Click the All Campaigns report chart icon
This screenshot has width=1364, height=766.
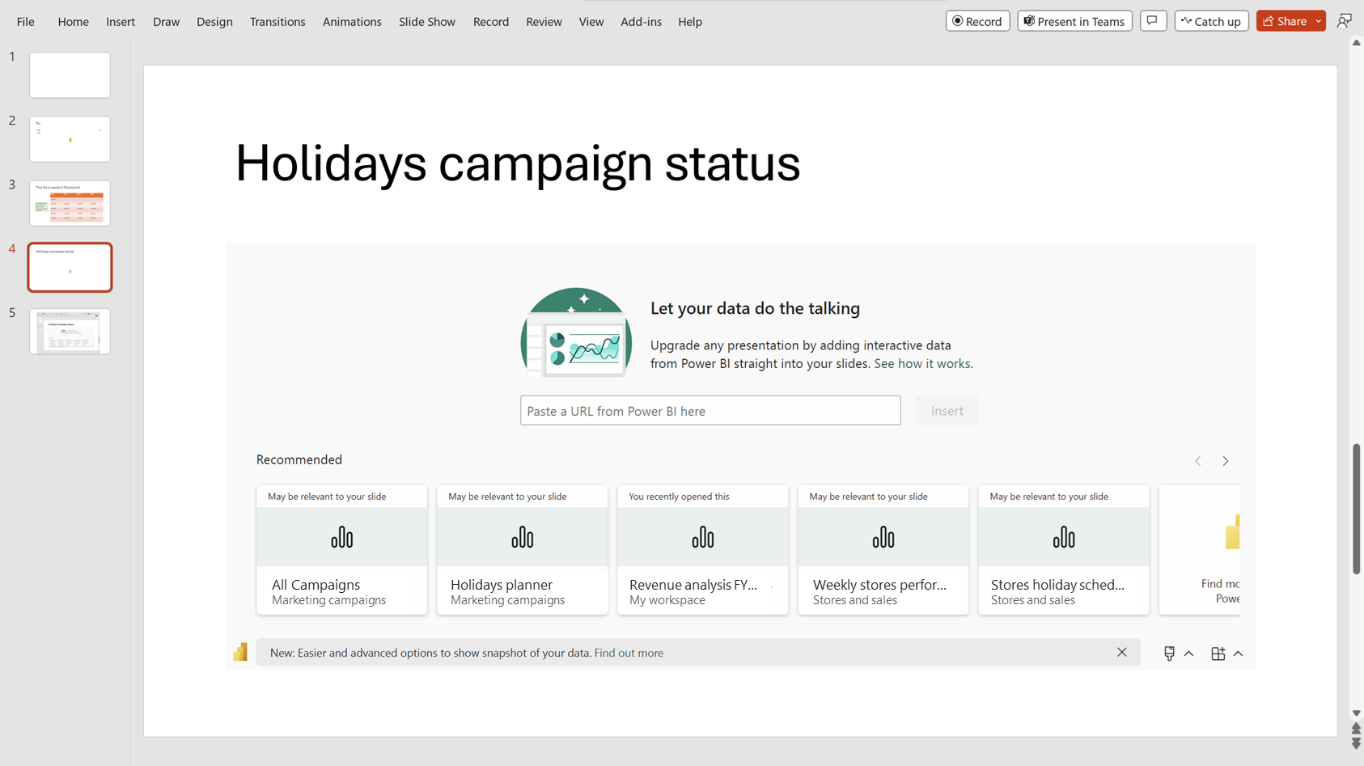[342, 538]
